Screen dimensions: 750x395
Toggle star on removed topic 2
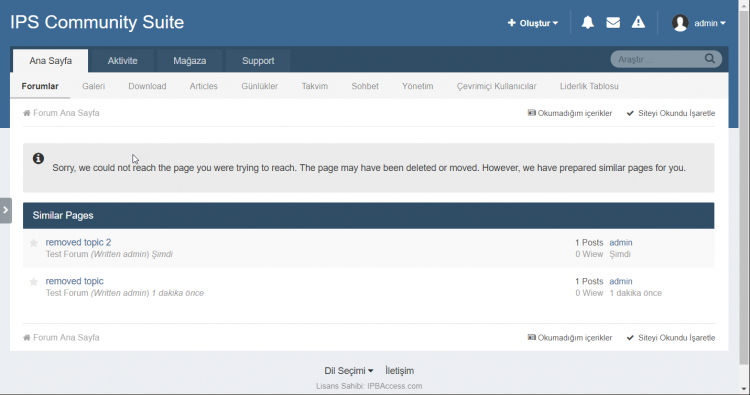[x=33, y=243]
